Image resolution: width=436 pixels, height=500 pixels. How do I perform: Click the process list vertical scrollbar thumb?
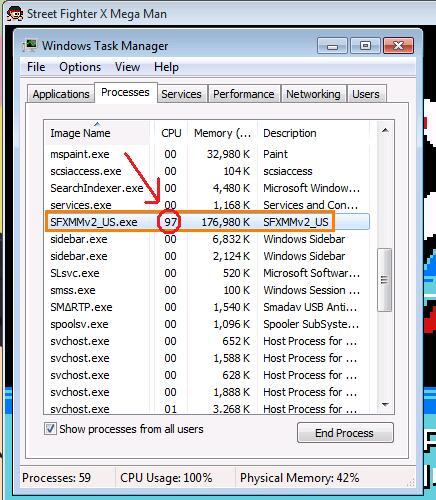384,280
